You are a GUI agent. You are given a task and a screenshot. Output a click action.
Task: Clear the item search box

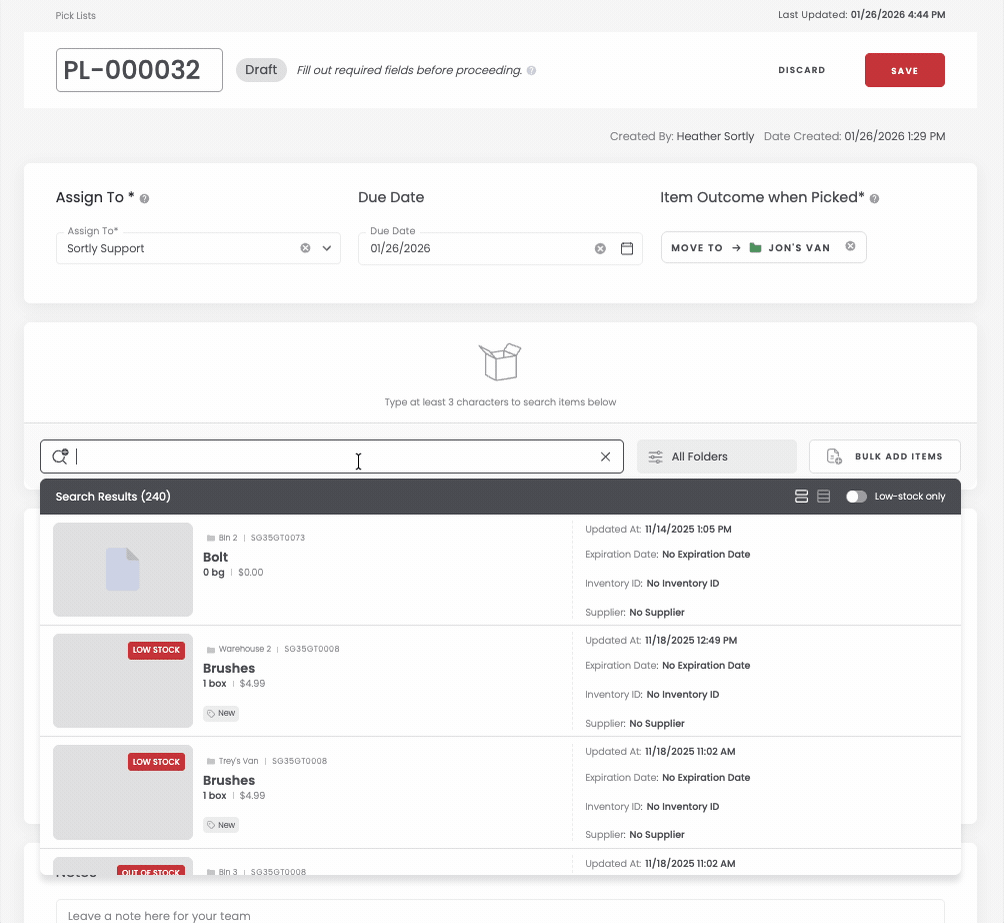pyautogui.click(x=605, y=457)
